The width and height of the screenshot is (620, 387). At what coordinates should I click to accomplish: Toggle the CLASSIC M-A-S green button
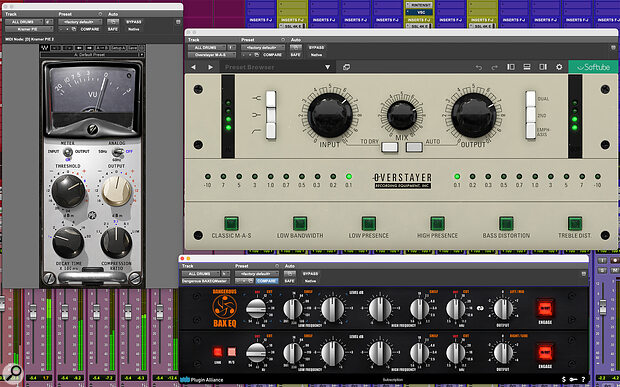231,224
